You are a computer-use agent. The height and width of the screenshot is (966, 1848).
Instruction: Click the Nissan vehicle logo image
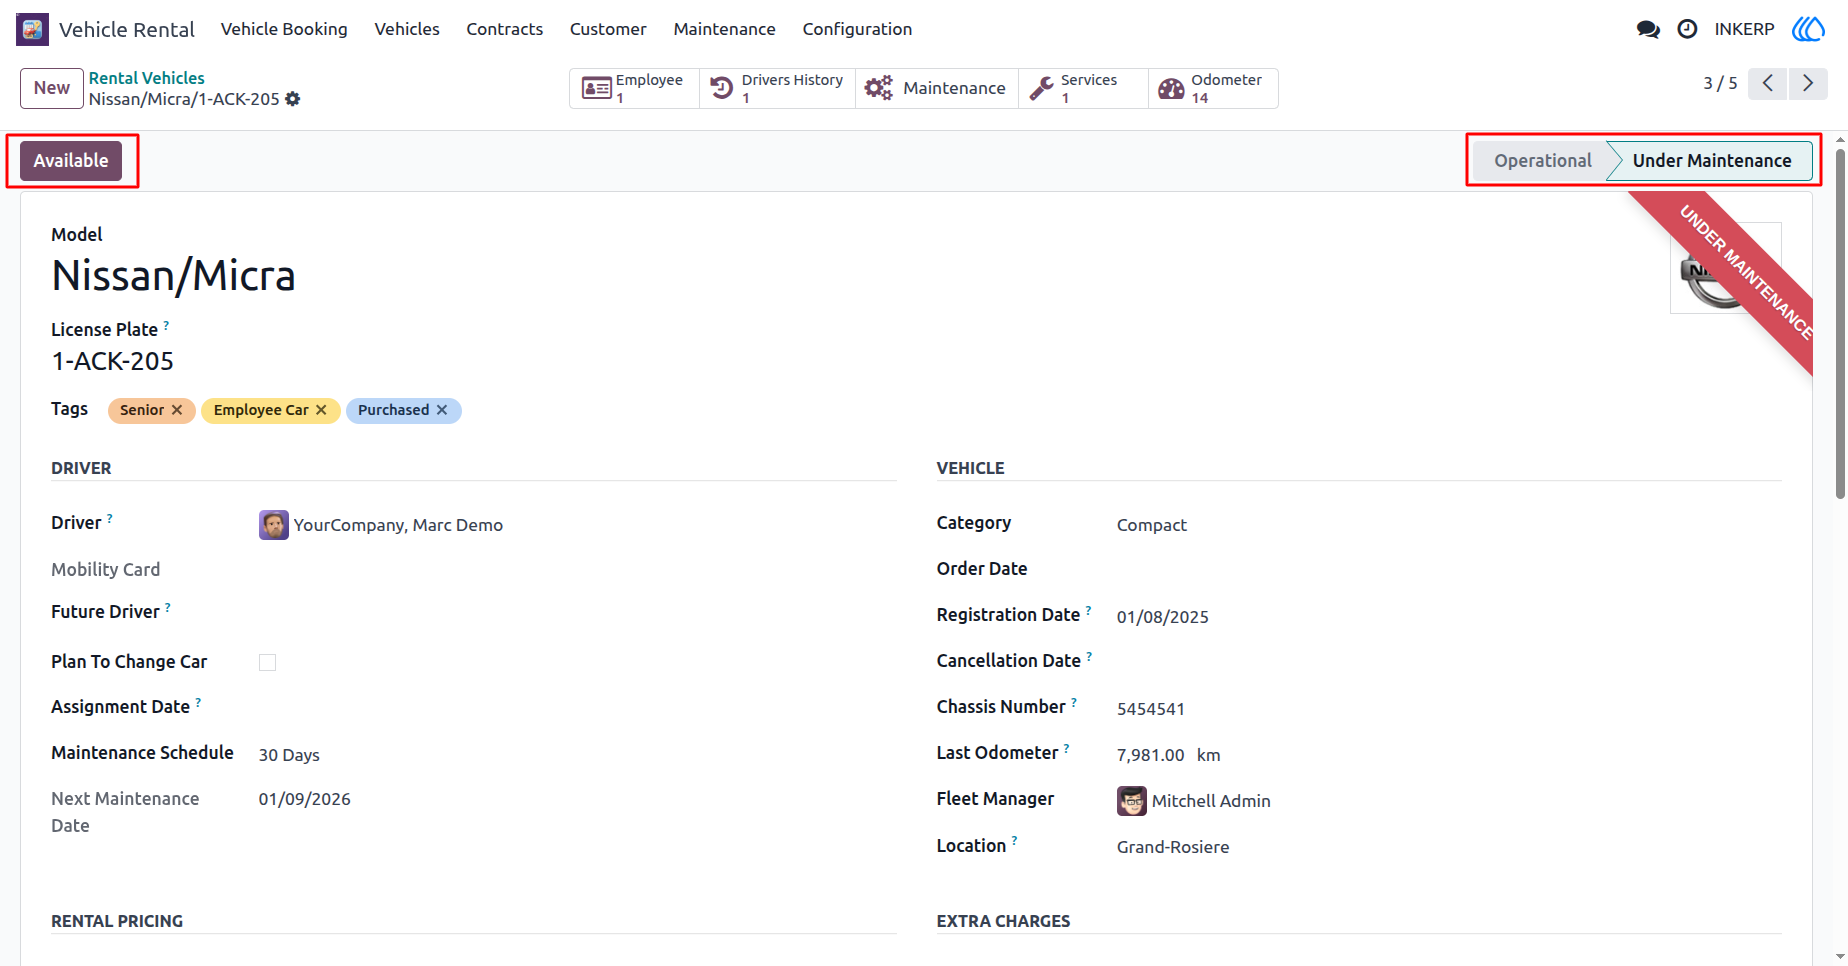pyautogui.click(x=1725, y=268)
